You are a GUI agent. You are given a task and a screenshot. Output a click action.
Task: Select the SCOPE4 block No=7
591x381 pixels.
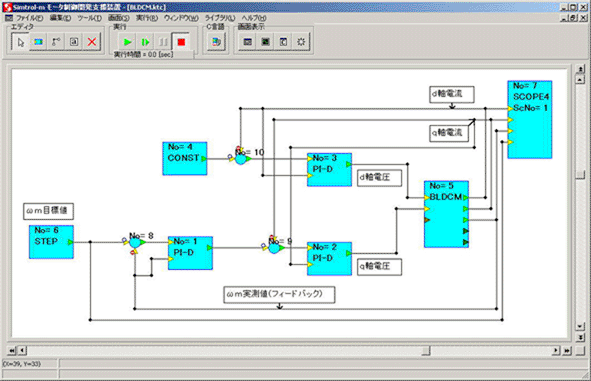click(x=530, y=119)
